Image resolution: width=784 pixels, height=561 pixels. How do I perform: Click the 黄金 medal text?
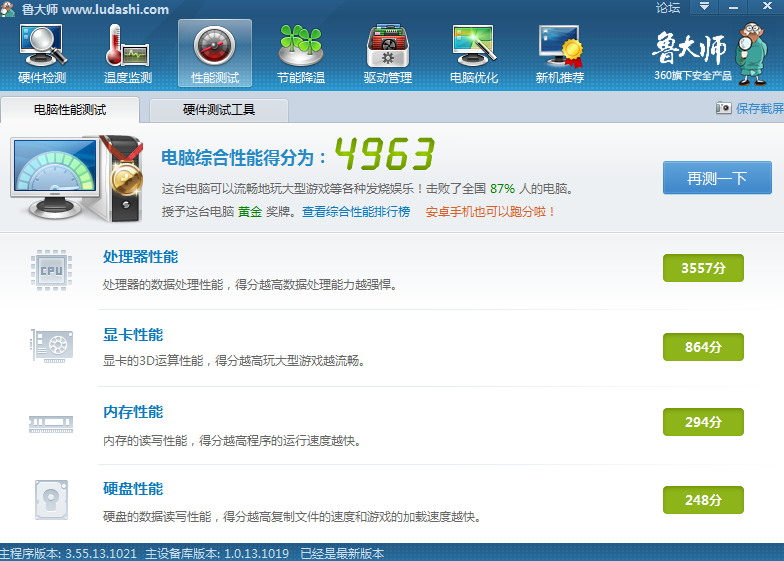coord(250,212)
